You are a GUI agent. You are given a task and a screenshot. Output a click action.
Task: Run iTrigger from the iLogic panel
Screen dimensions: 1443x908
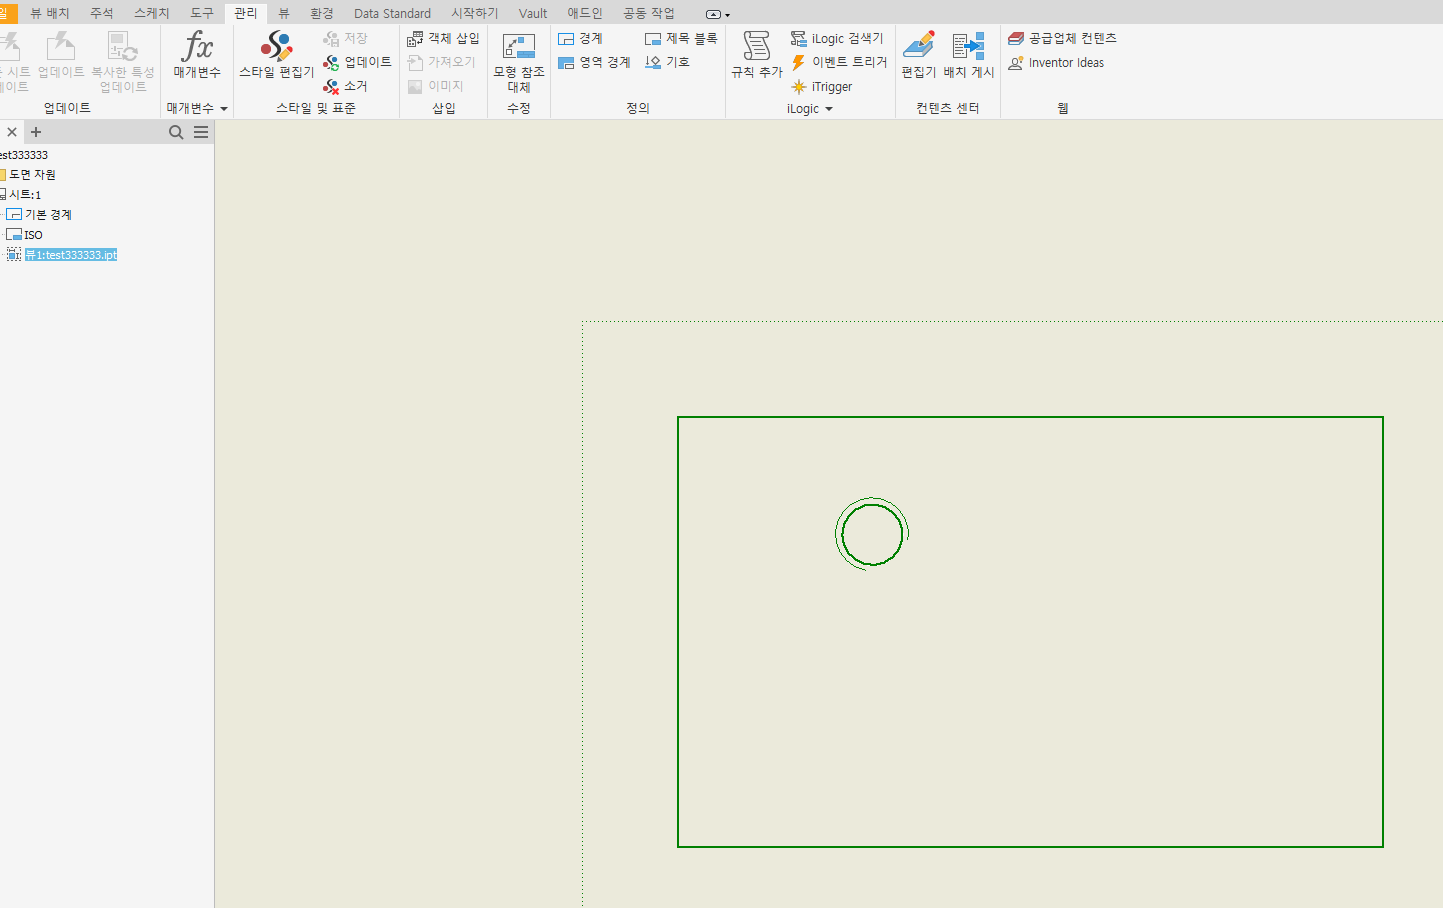822,86
